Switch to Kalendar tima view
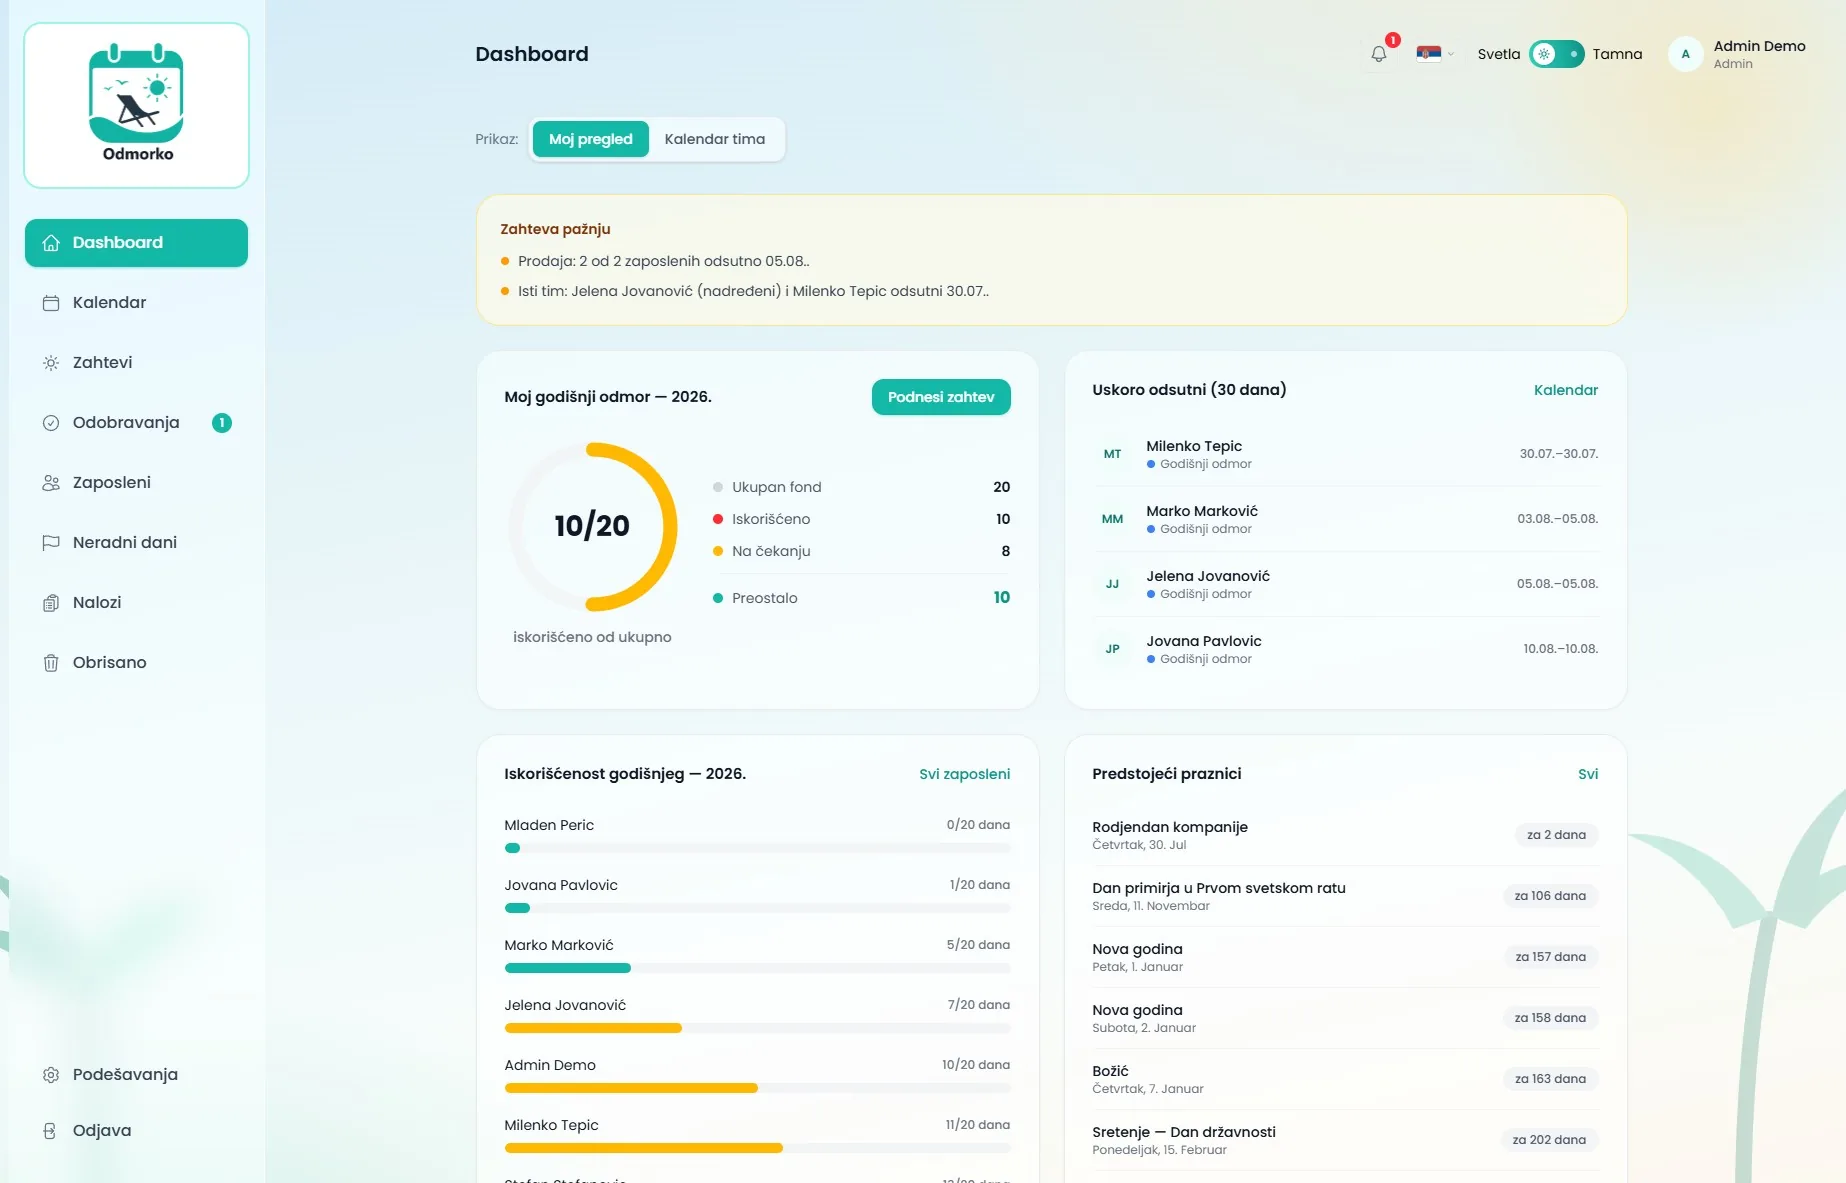Image resolution: width=1846 pixels, height=1183 pixels. coord(714,139)
